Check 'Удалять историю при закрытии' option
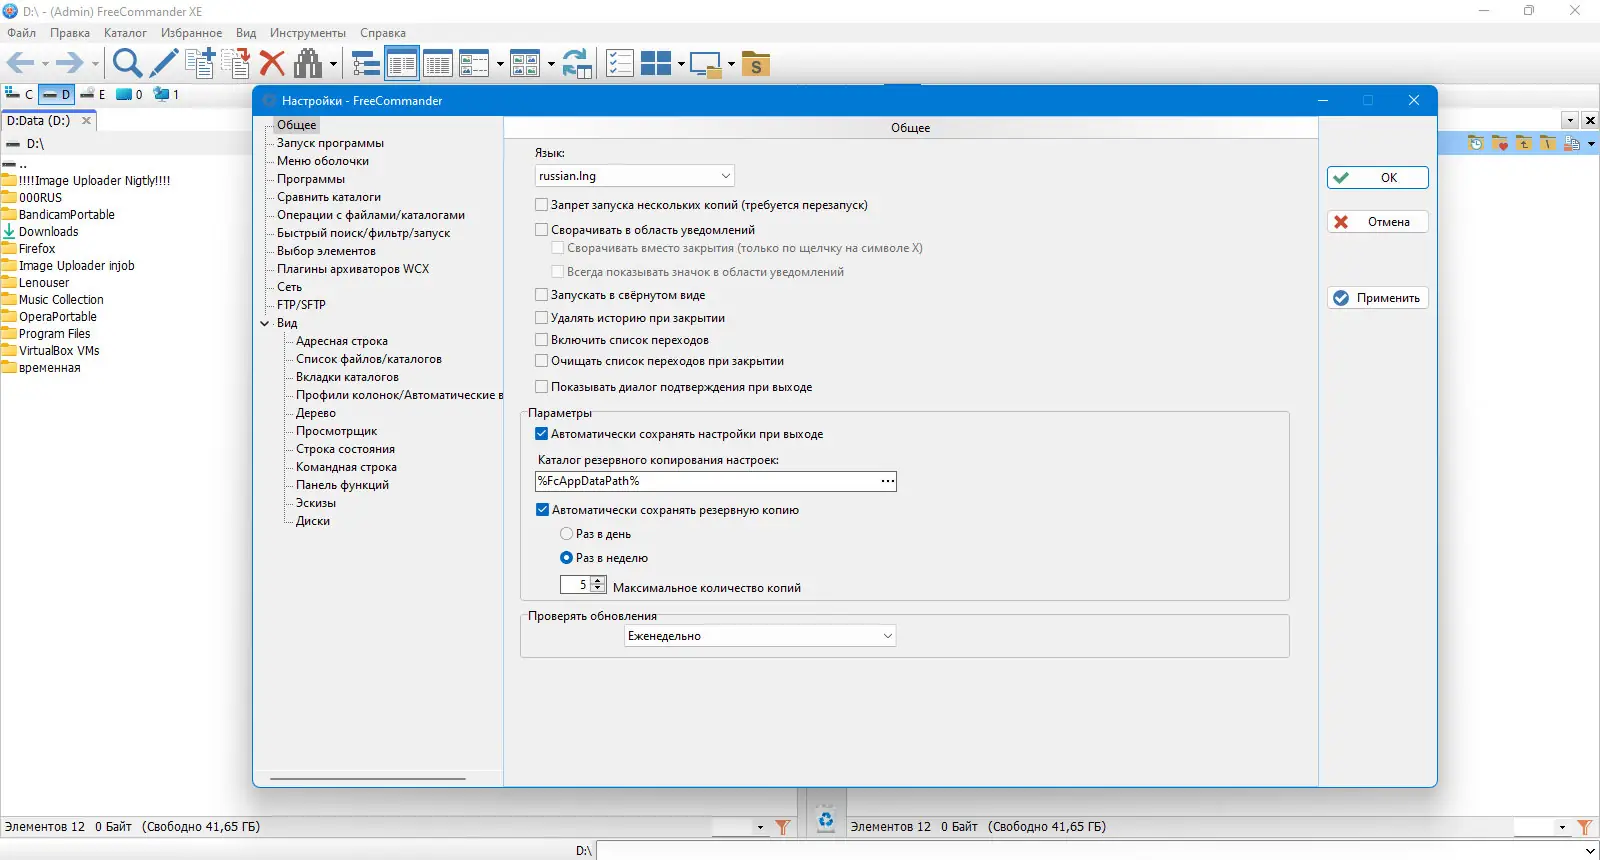Viewport: 1600px width, 860px height. coord(542,318)
